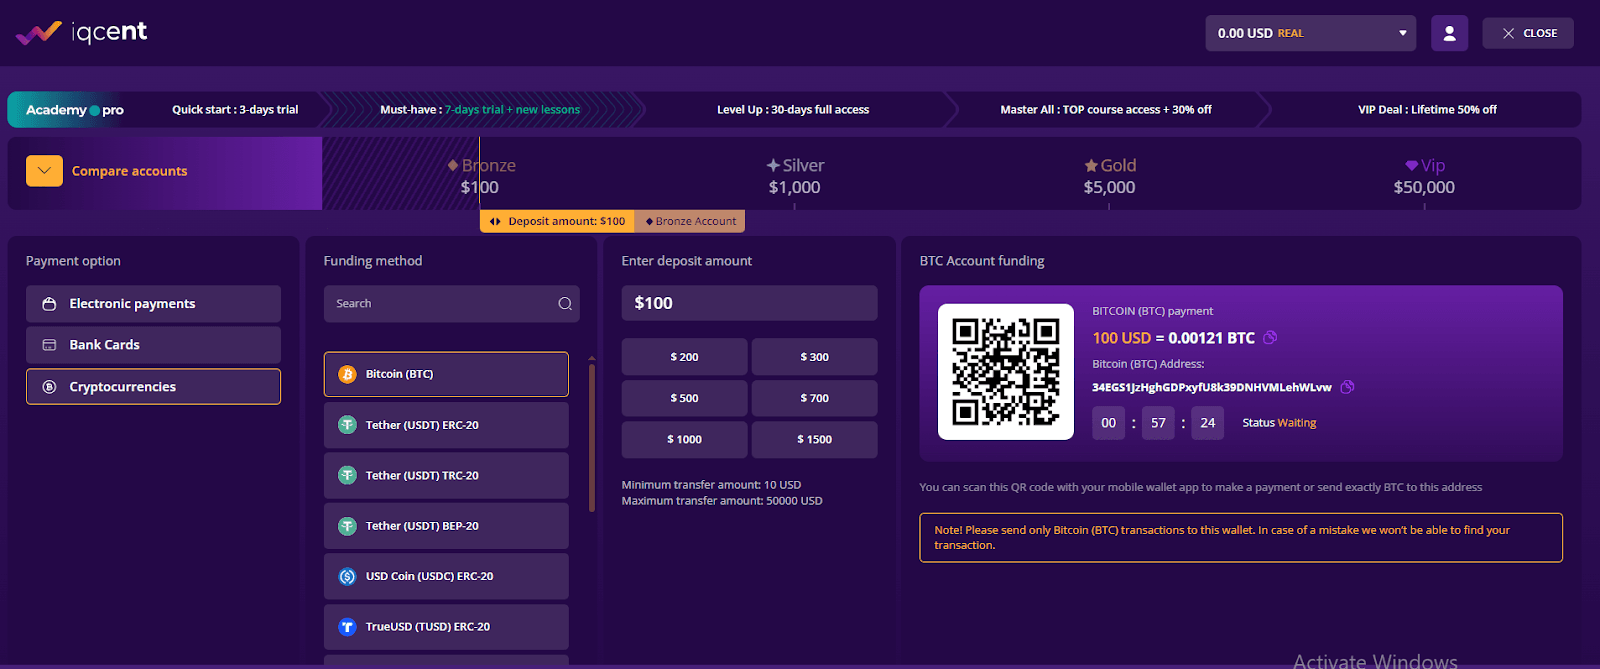Choose the $ 200 preset amount
Image resolution: width=1600 pixels, height=669 pixels.
[x=684, y=357]
